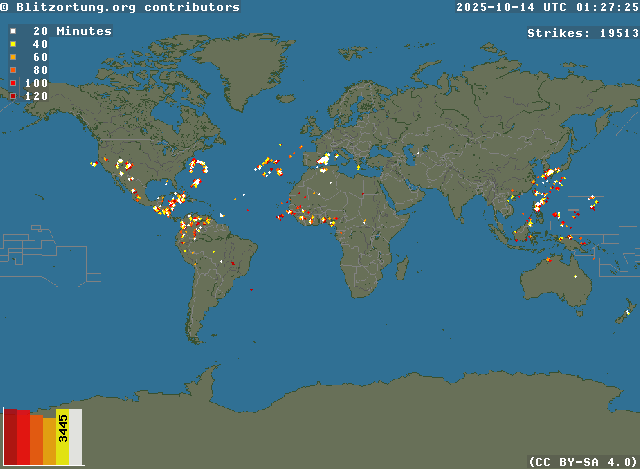640x469 pixels.
Task: Click the Minutes label in the legend
Action: [84, 31]
